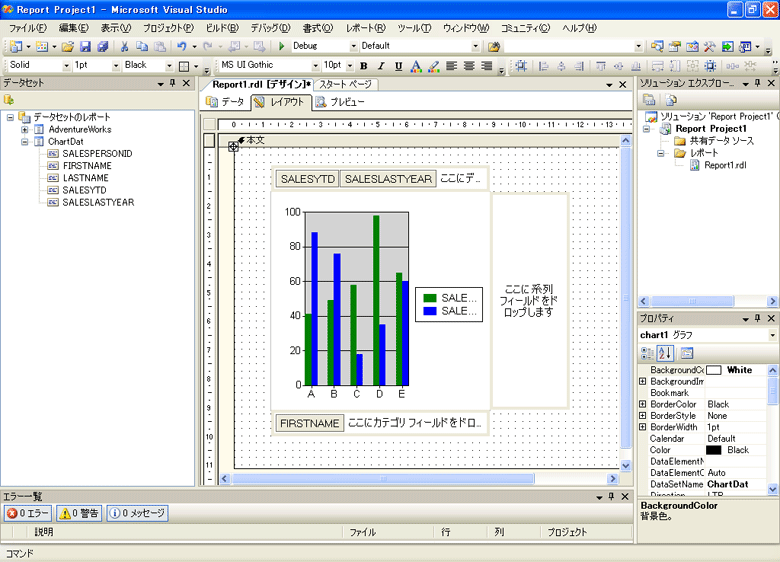This screenshot has width=780, height=562.
Task: Open the ファイル(F) menu
Action: [x=28, y=28]
